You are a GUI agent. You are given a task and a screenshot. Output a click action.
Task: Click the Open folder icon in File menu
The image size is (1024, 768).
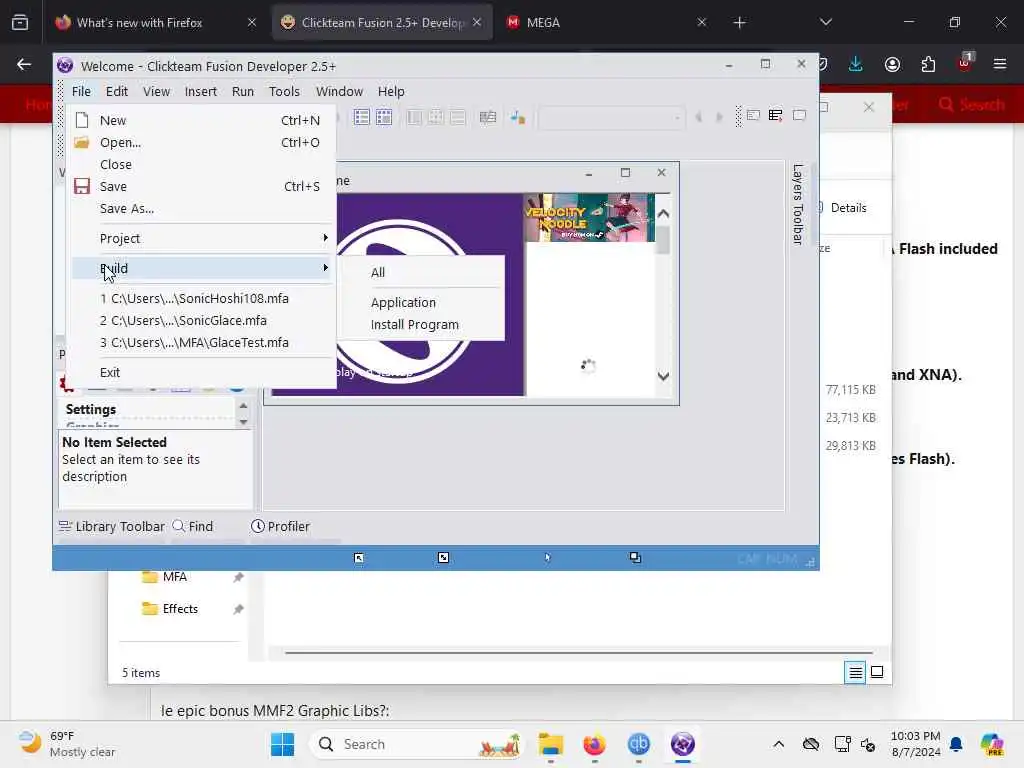(82, 142)
